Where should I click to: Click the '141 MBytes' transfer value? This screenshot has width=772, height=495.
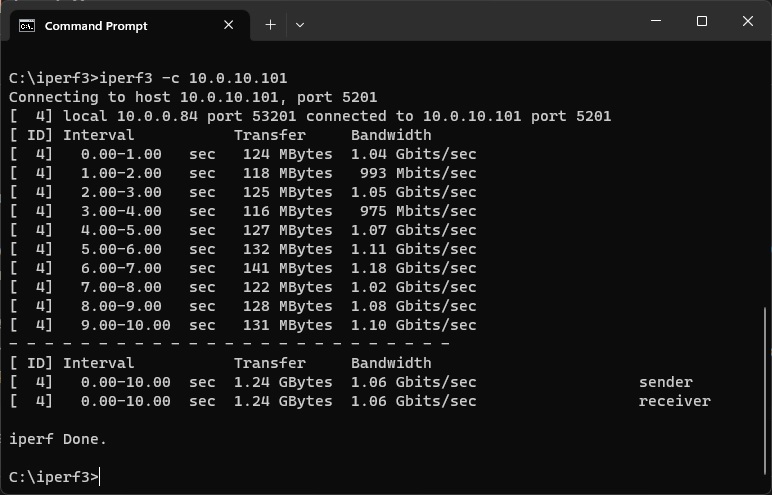[288, 268]
